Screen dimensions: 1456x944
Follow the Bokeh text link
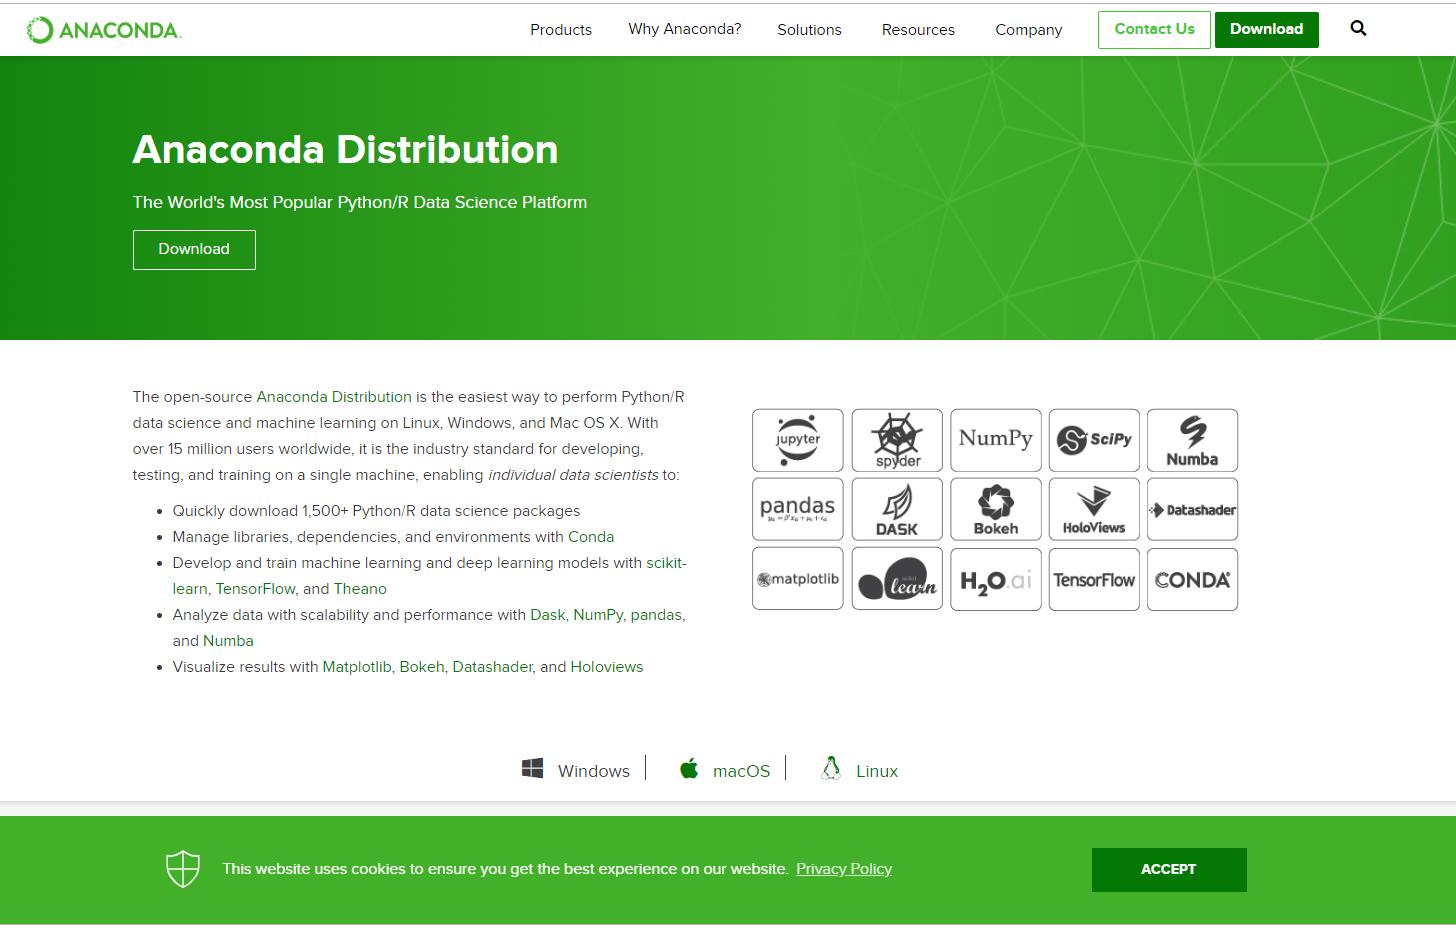(422, 667)
